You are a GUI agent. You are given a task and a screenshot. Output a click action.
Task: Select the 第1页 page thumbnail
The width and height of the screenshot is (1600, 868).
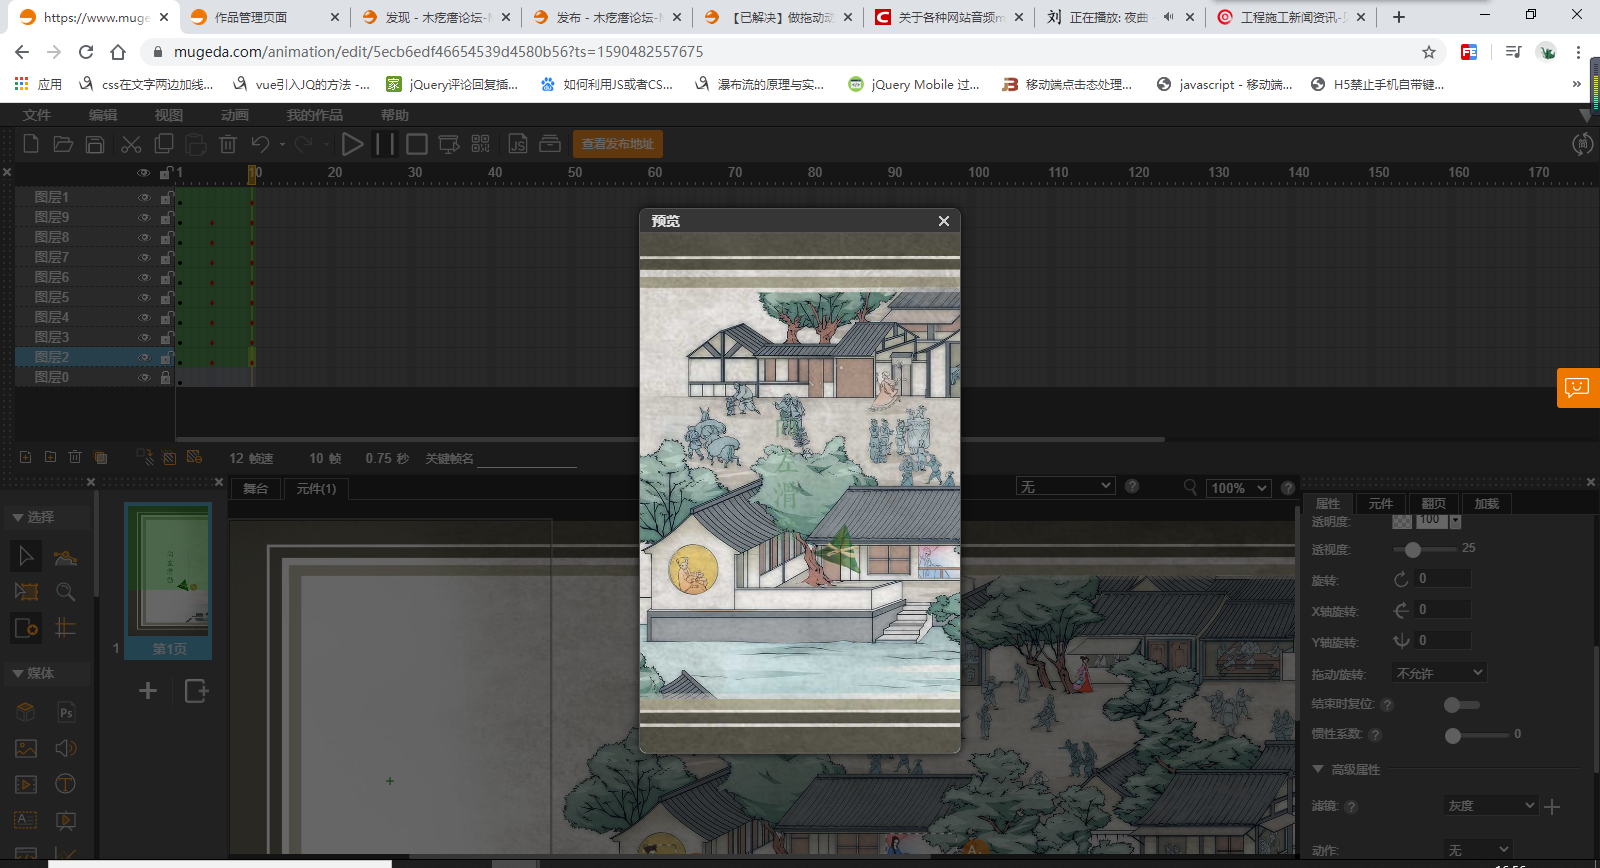[168, 581]
